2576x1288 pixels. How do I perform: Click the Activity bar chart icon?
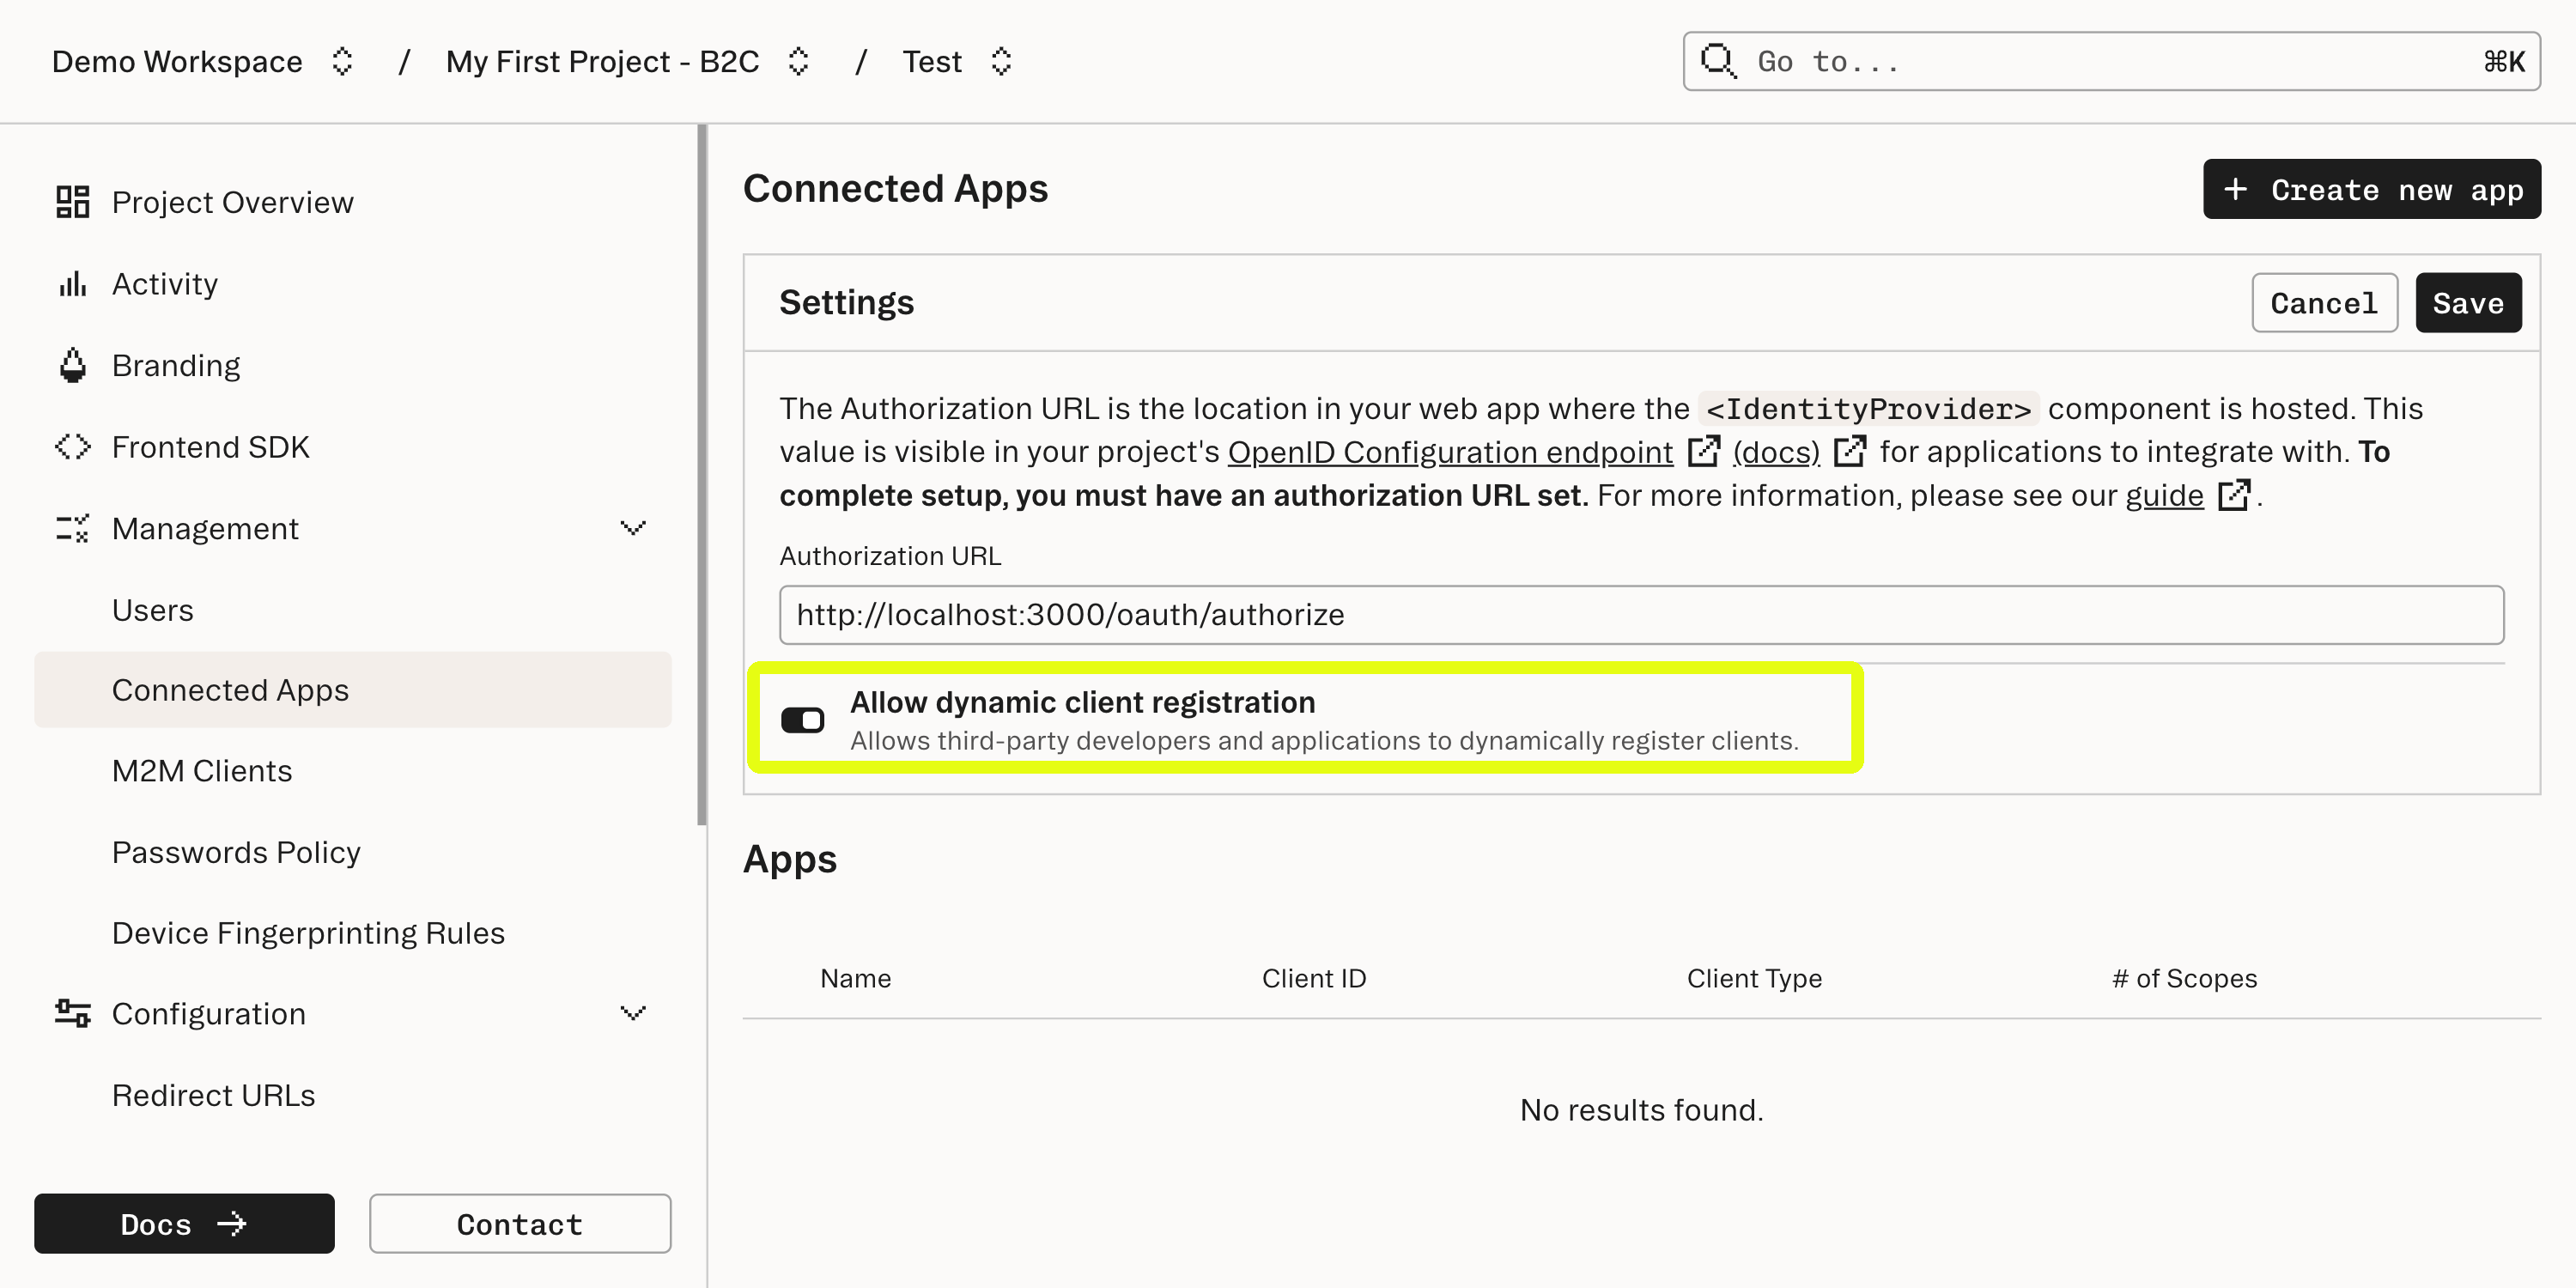[72, 284]
